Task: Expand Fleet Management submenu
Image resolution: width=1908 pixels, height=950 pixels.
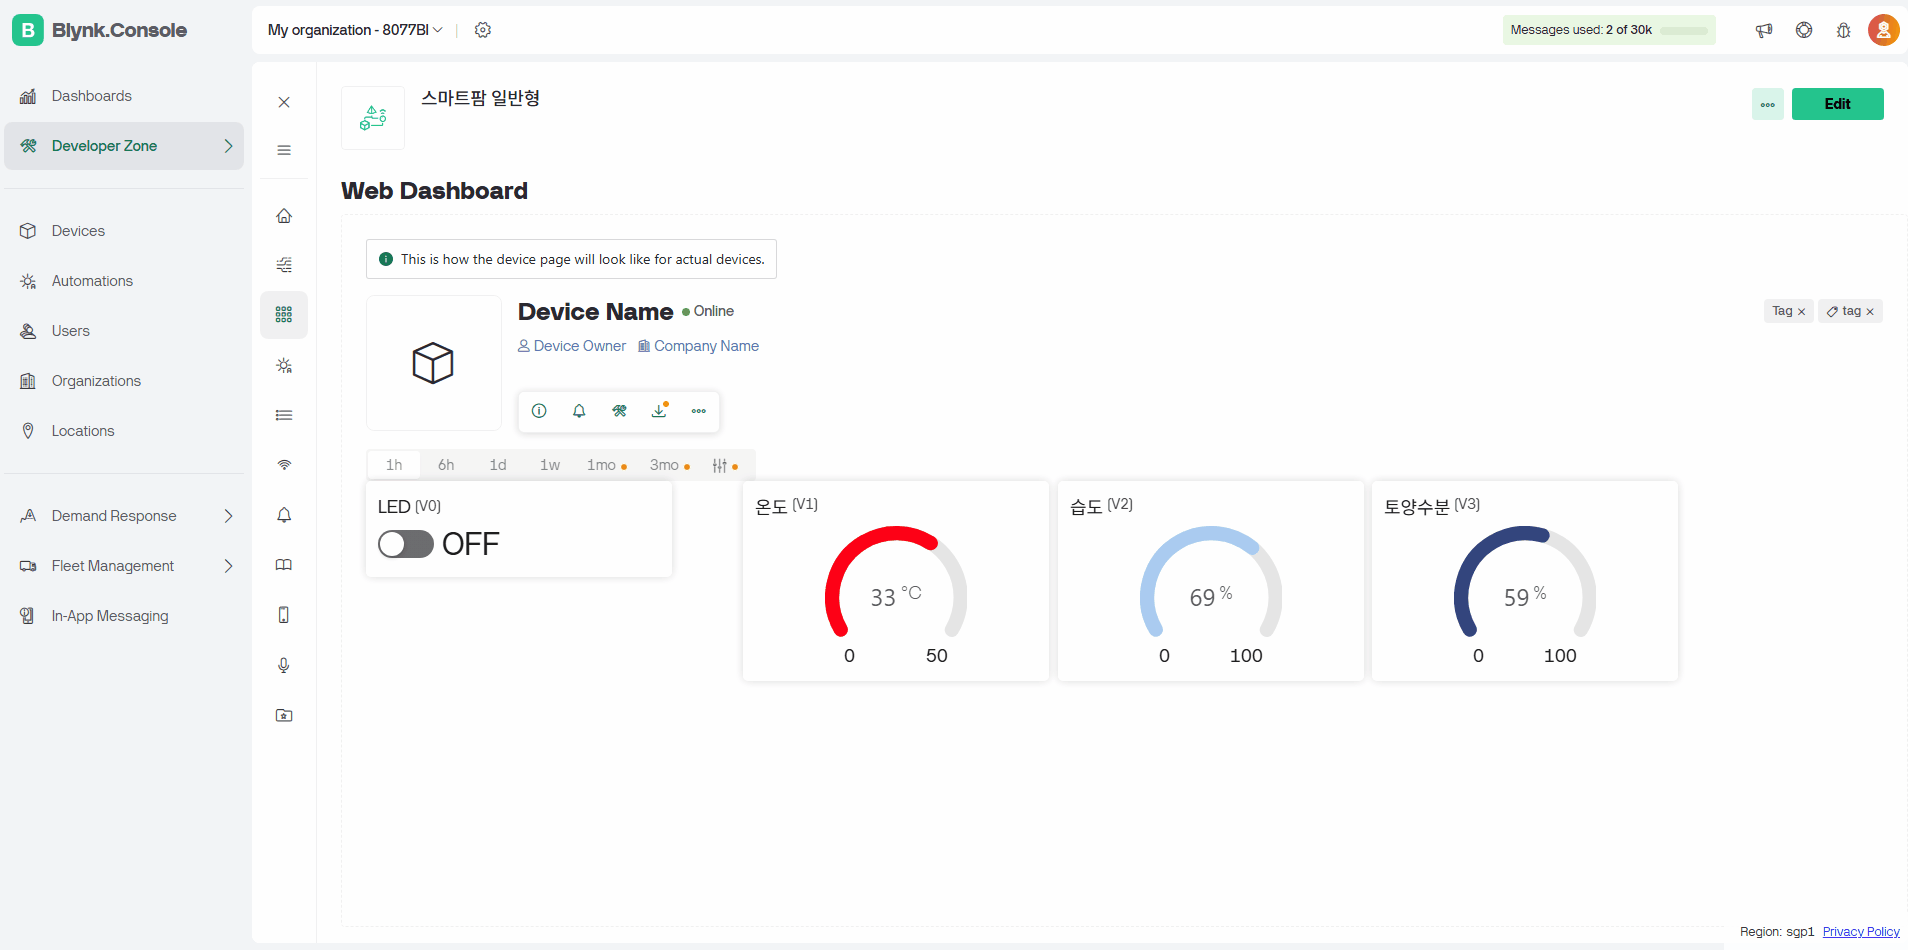Action: coord(228,566)
